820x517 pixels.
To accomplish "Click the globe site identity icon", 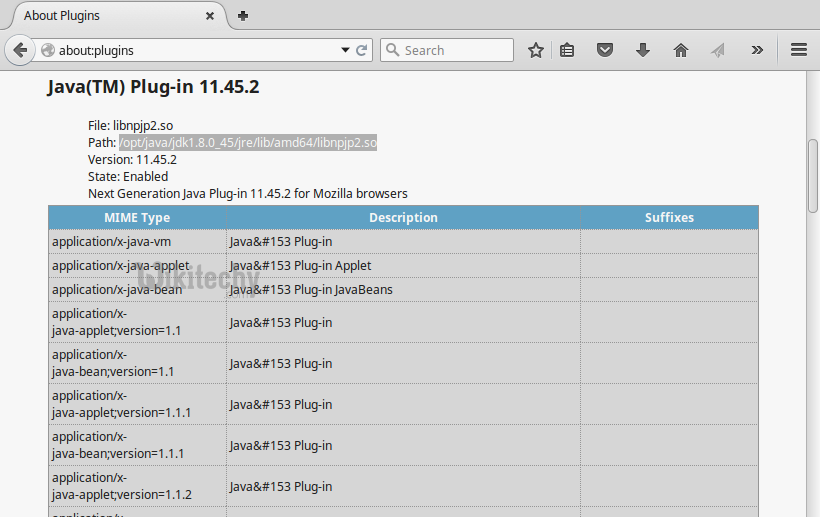I will (x=48, y=50).
